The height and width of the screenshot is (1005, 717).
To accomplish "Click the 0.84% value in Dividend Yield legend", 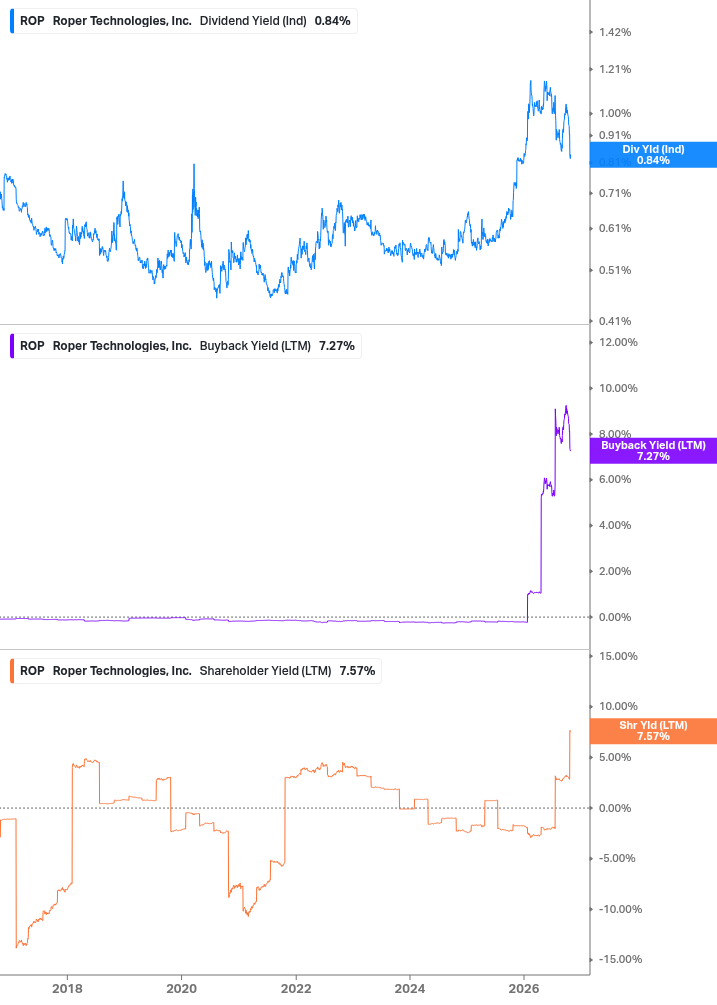I will coord(333,21).
